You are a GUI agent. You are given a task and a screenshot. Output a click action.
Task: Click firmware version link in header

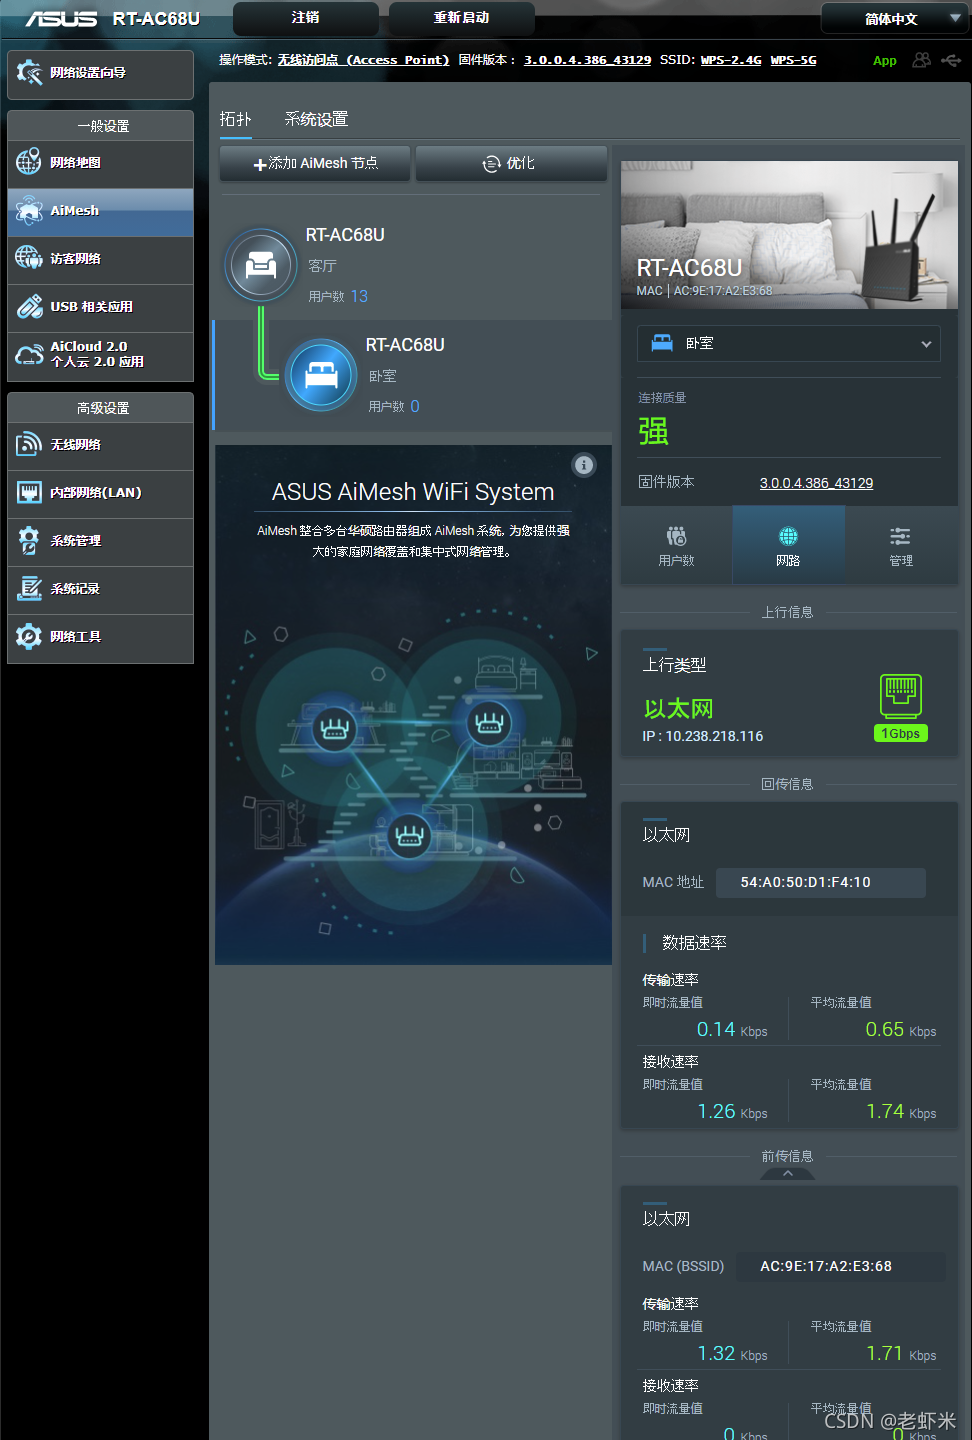pos(587,60)
